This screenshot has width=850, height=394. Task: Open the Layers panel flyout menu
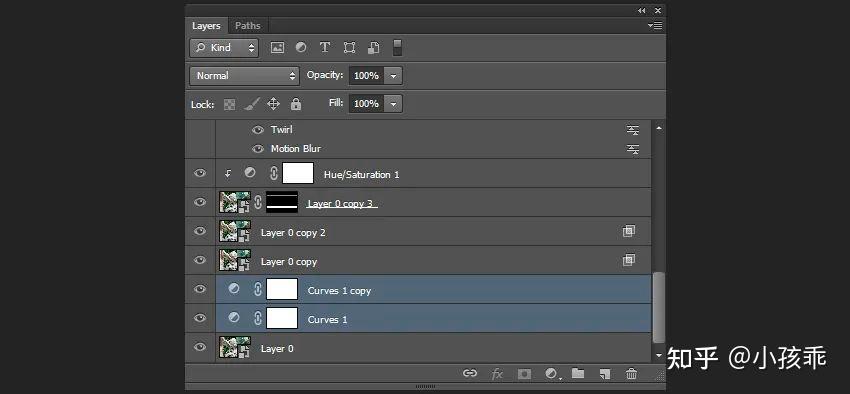[x=655, y=25]
